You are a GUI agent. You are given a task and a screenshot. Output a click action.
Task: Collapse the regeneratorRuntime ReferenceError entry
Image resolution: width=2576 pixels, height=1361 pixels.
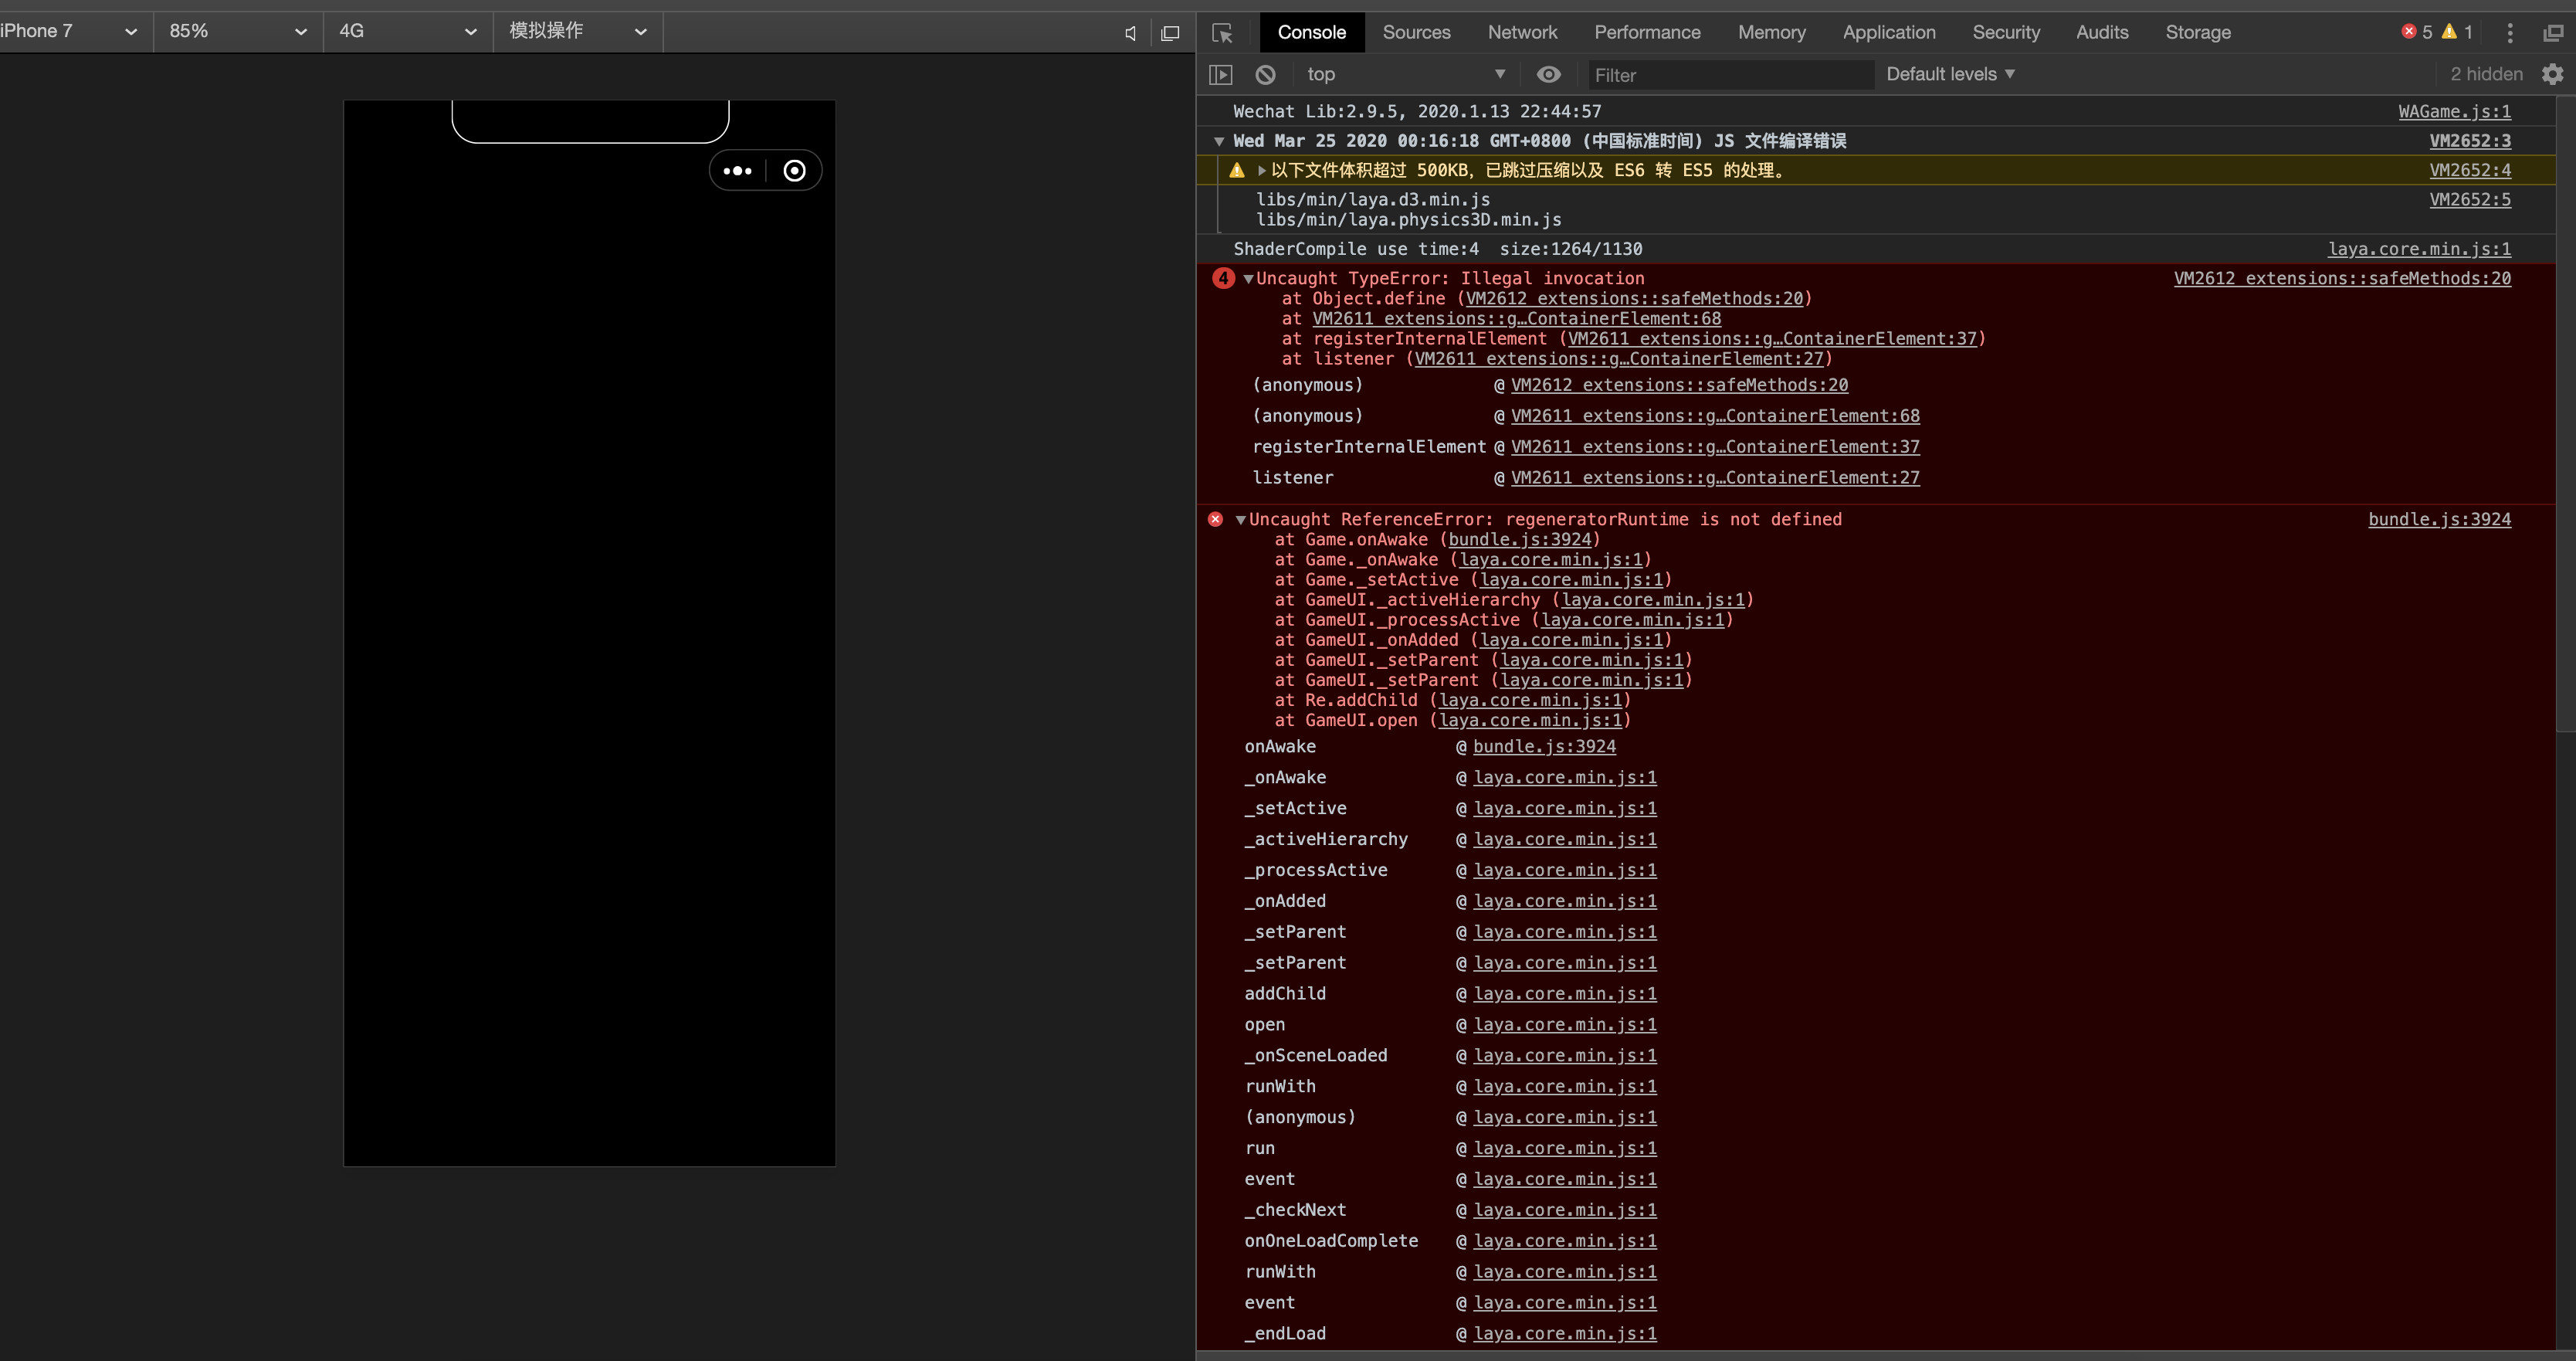click(1240, 520)
